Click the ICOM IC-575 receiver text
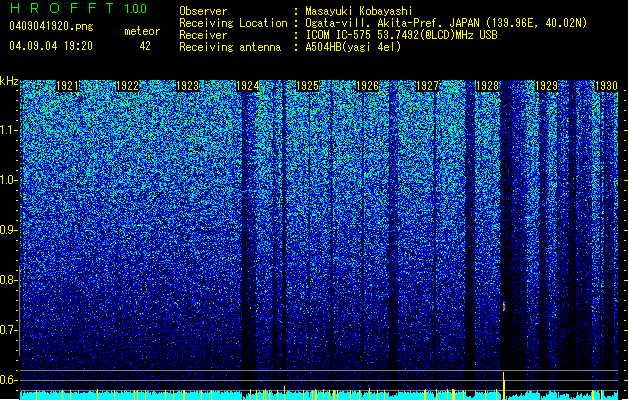The image size is (629, 400). (402, 35)
